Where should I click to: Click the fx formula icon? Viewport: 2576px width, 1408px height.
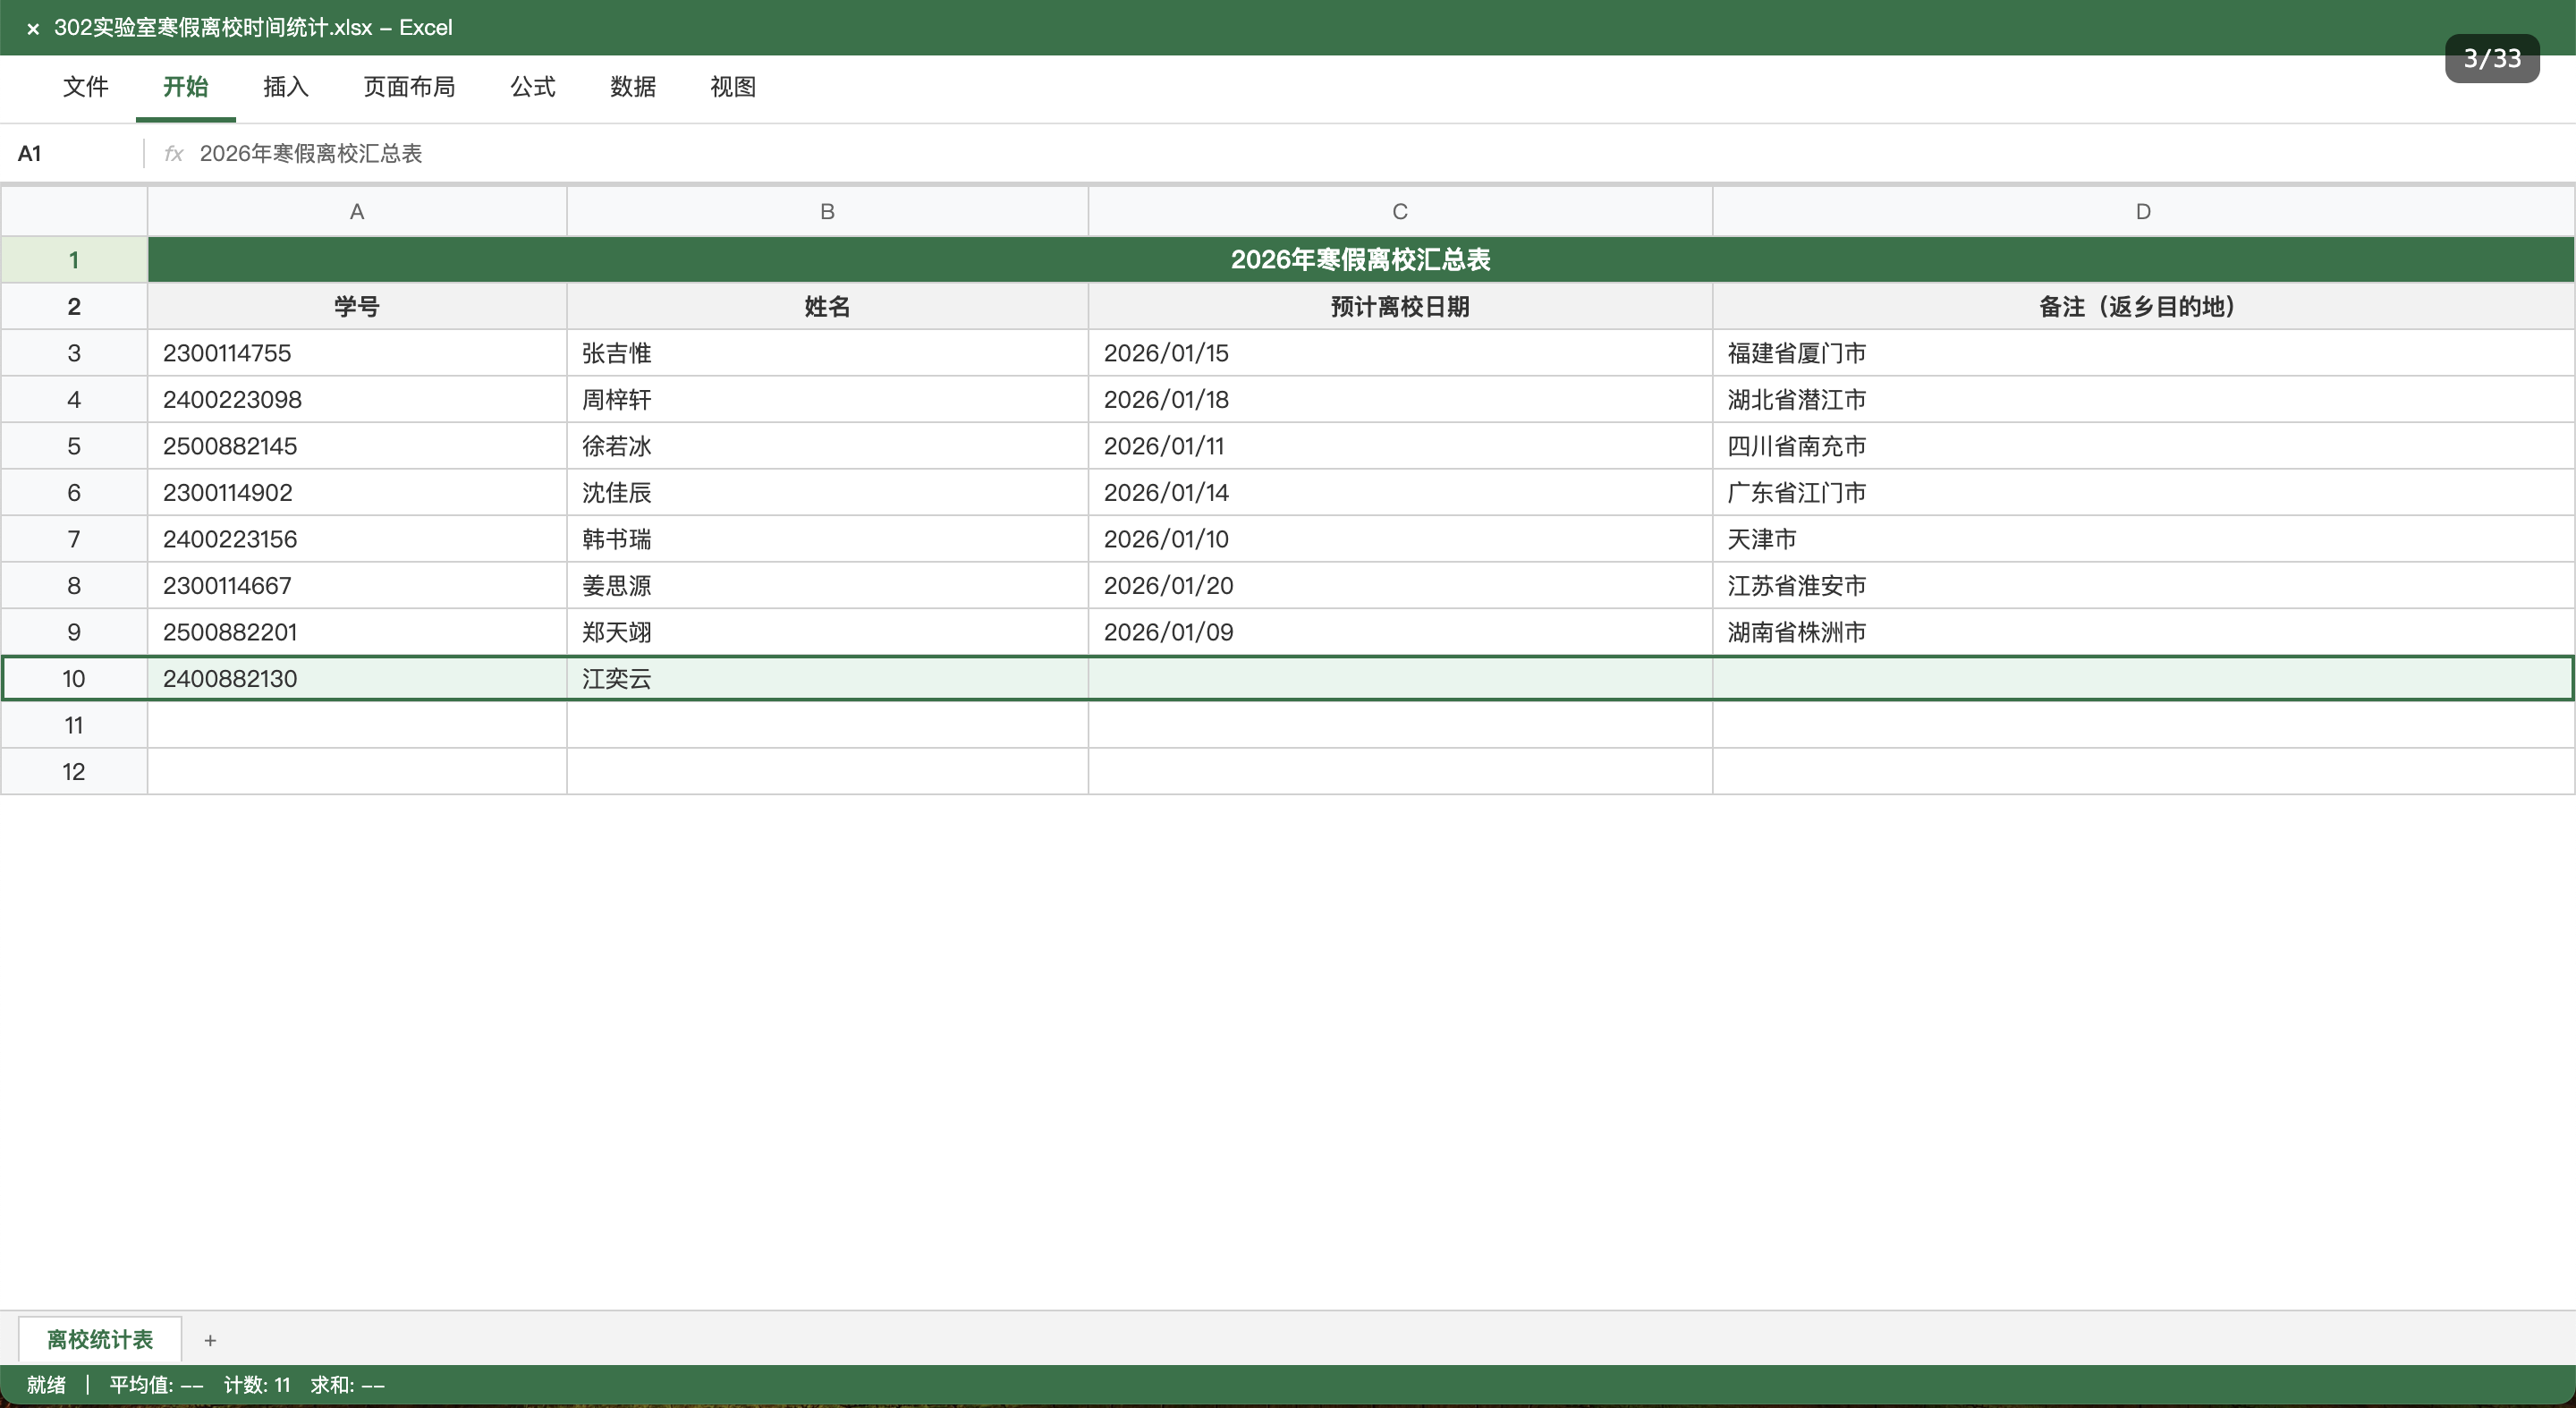(x=173, y=153)
